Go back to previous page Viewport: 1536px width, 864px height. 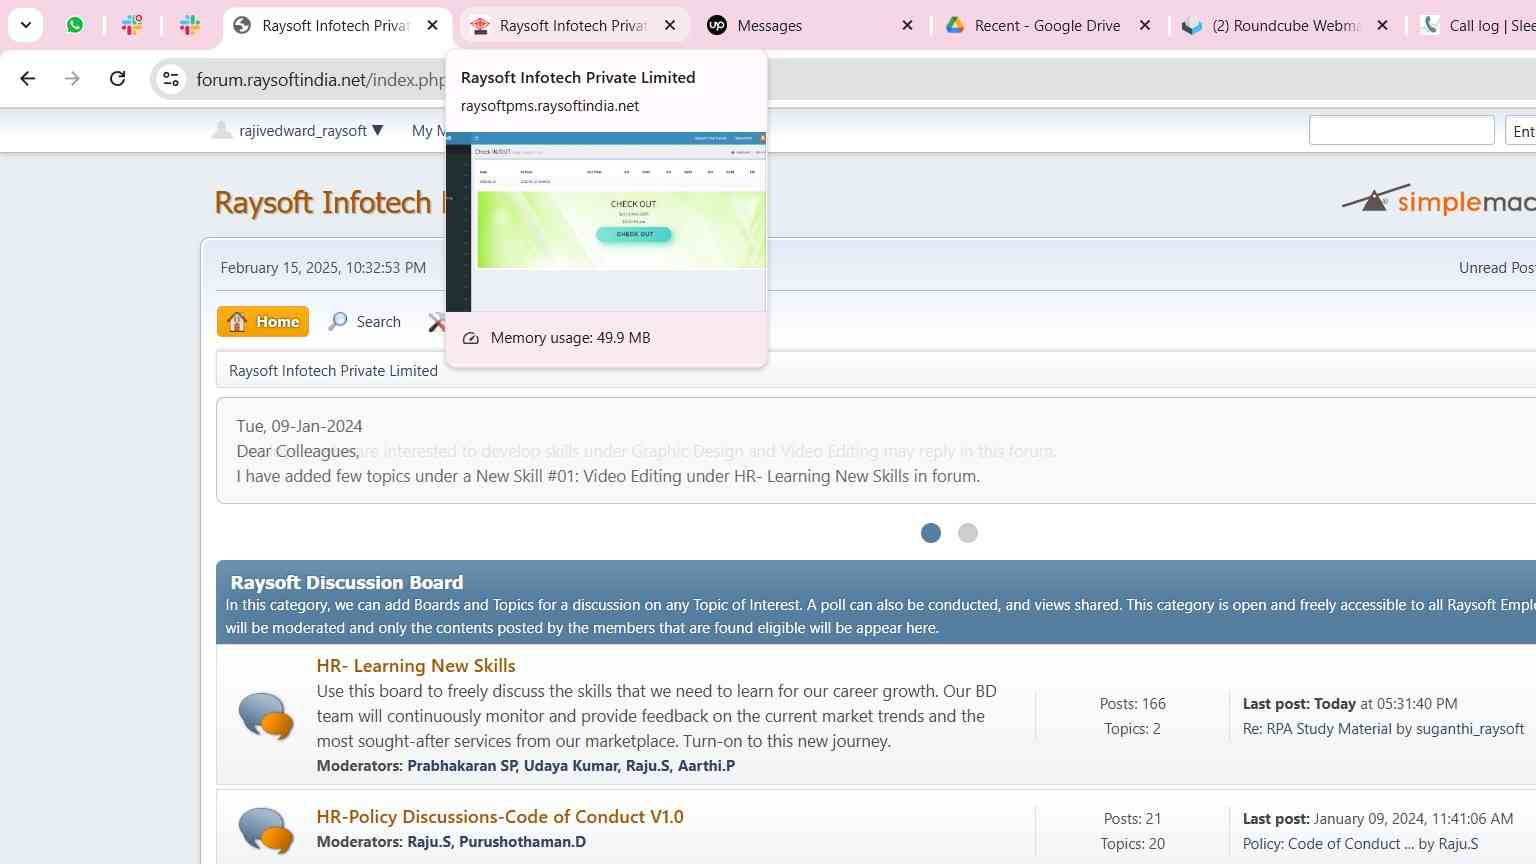pyautogui.click(x=28, y=78)
